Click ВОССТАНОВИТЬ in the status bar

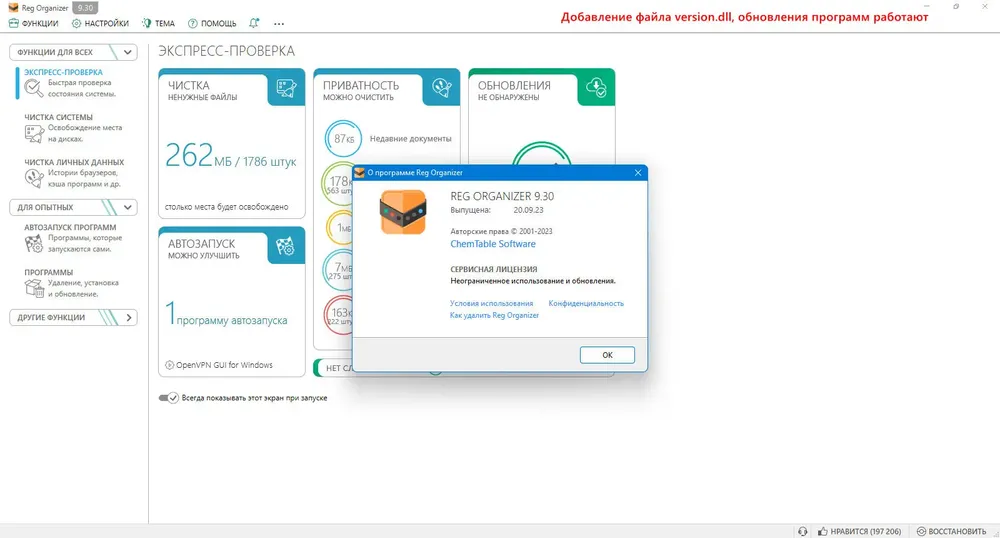[x=951, y=531]
